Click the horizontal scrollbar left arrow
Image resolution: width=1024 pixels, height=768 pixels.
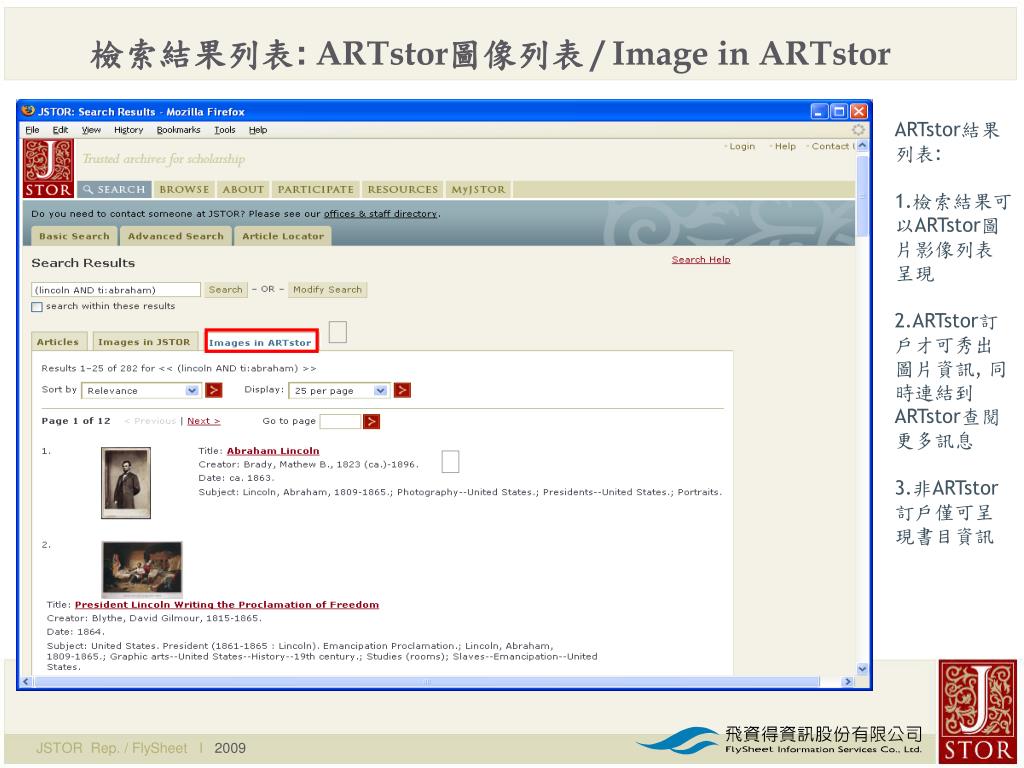(x=27, y=682)
